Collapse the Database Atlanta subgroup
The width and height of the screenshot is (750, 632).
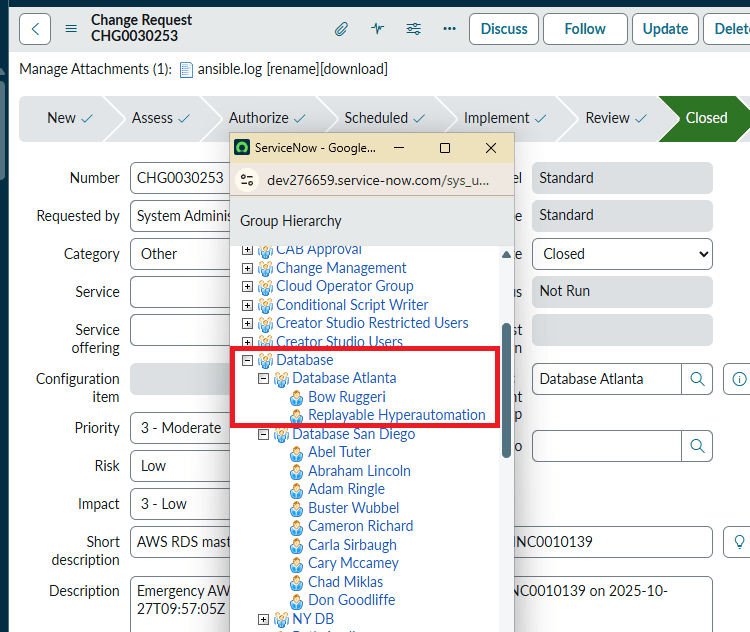[263, 379]
